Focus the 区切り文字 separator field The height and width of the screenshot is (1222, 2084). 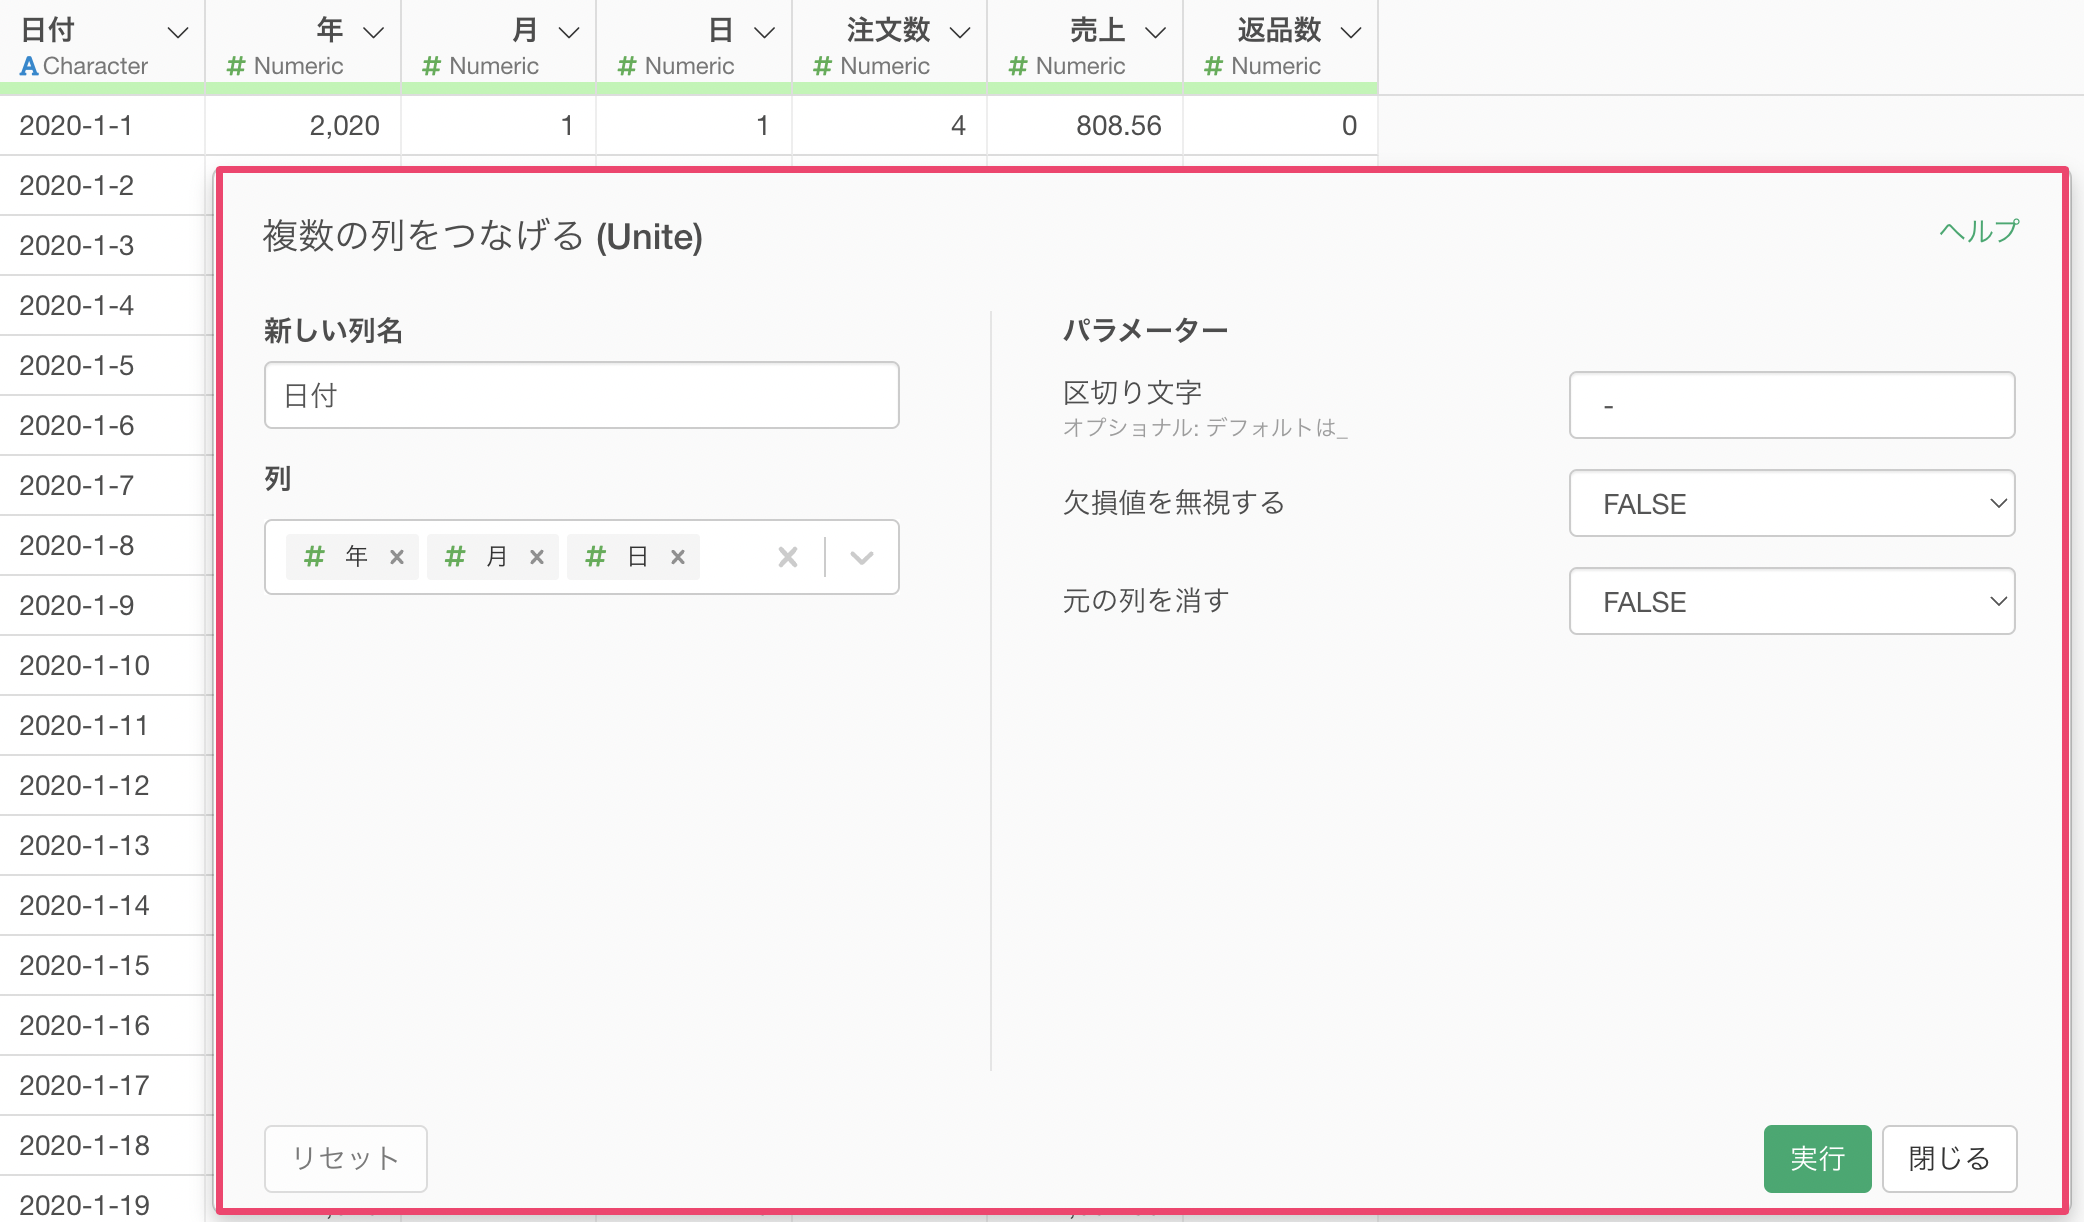pos(1792,405)
